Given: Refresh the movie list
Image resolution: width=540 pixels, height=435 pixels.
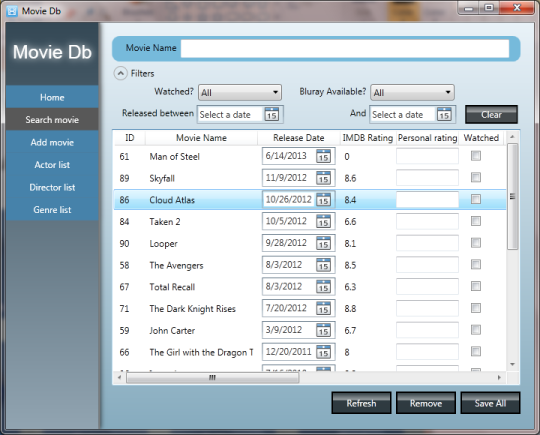Looking at the screenshot, I should (361, 403).
